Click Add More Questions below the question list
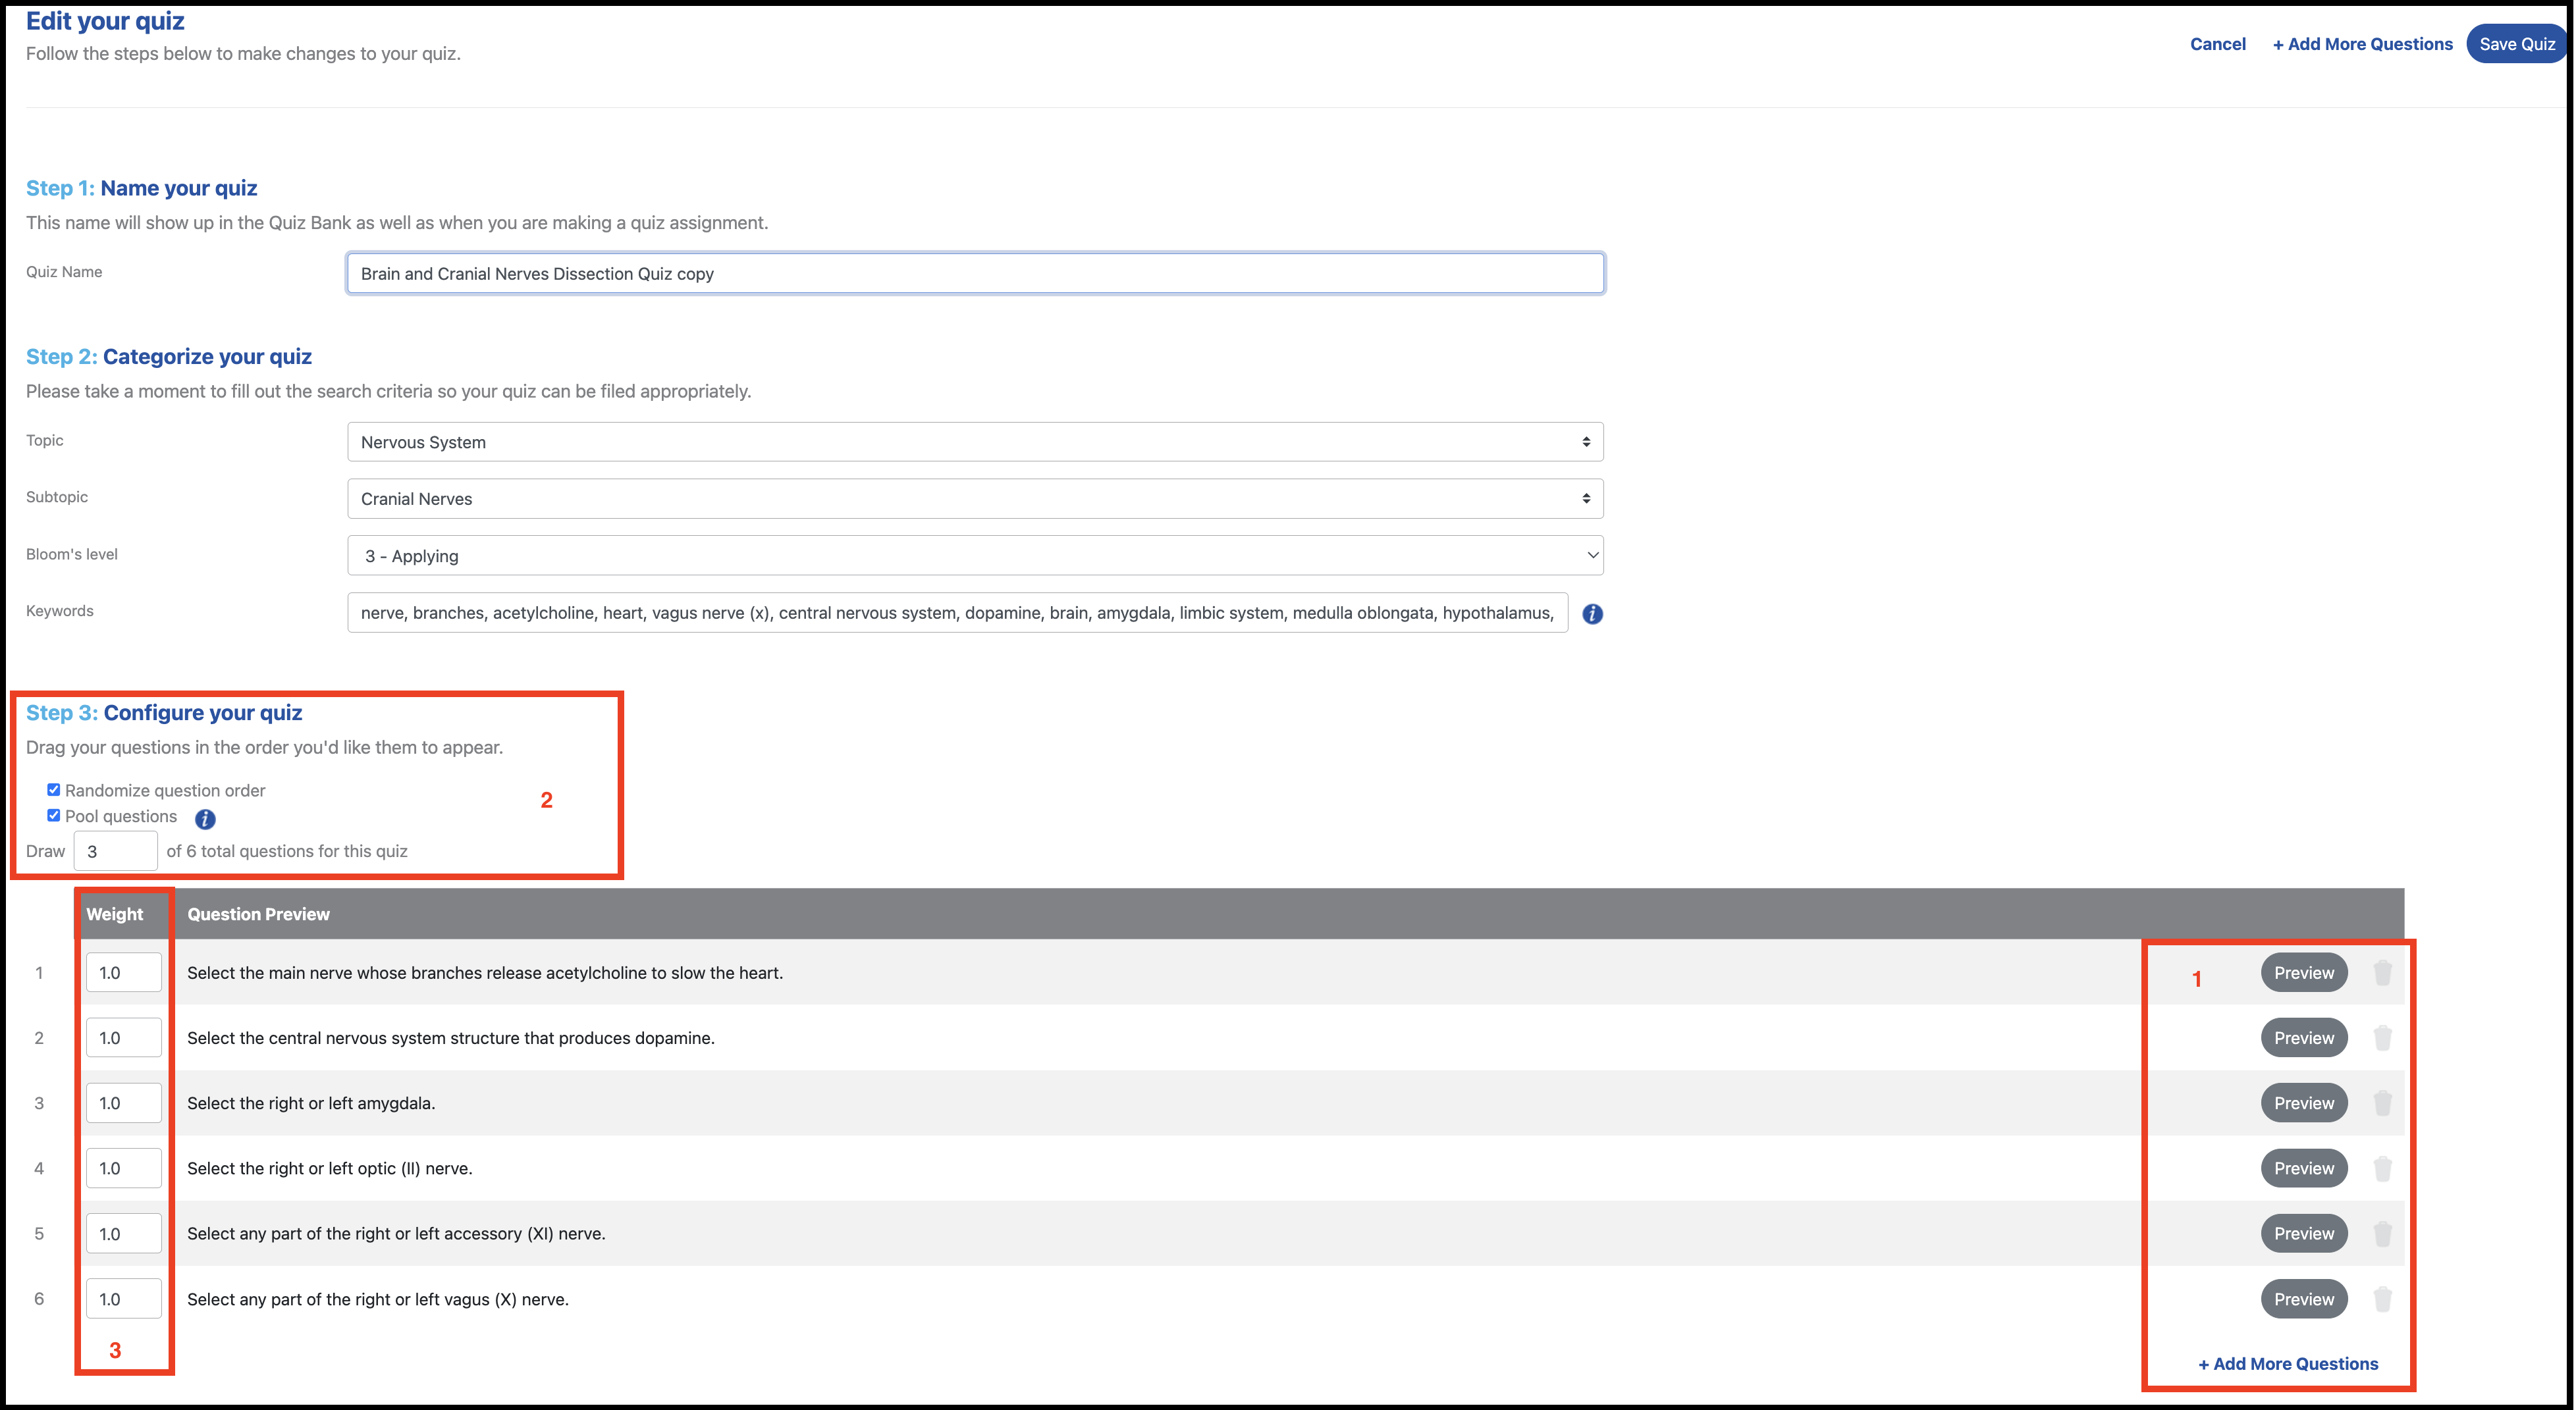The width and height of the screenshot is (2576, 1410). 2288,1363
